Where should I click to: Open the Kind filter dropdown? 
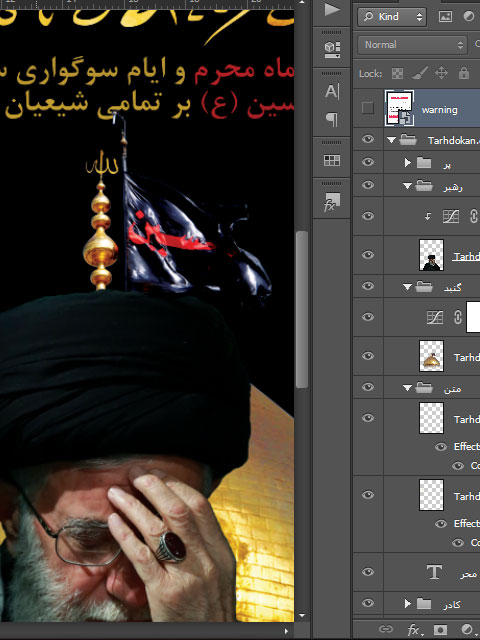pyautogui.click(x=392, y=17)
